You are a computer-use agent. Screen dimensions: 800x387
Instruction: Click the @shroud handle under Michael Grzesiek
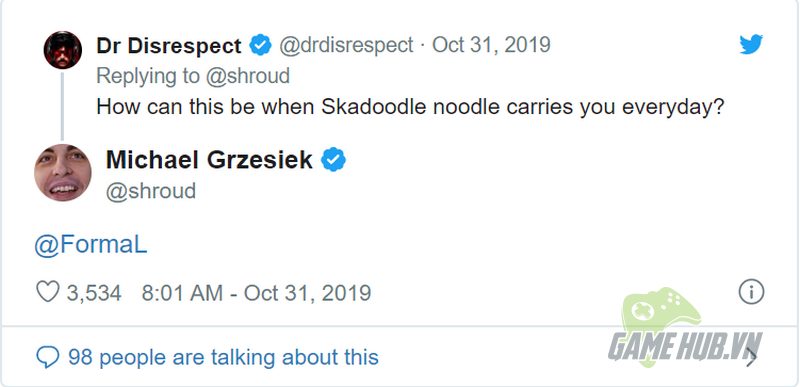(151, 191)
